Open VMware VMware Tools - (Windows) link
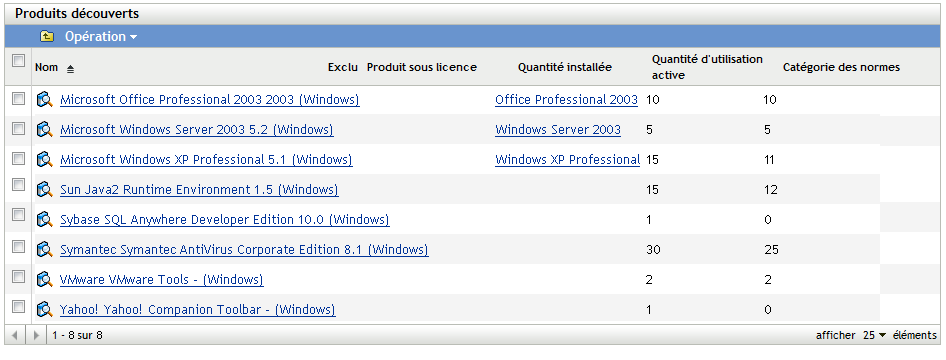 [162, 280]
